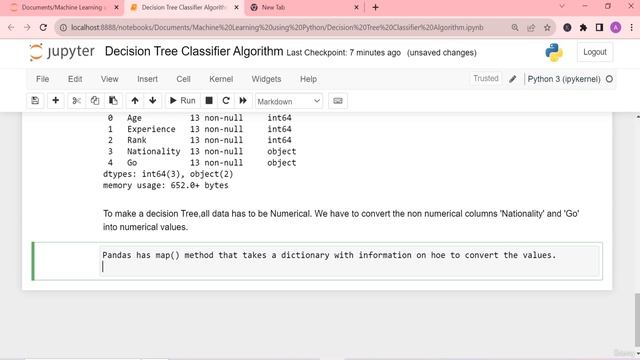Viewport: 640px width, 360px height.
Task: Open the Extensions puzzle icon
Action: [583, 27]
